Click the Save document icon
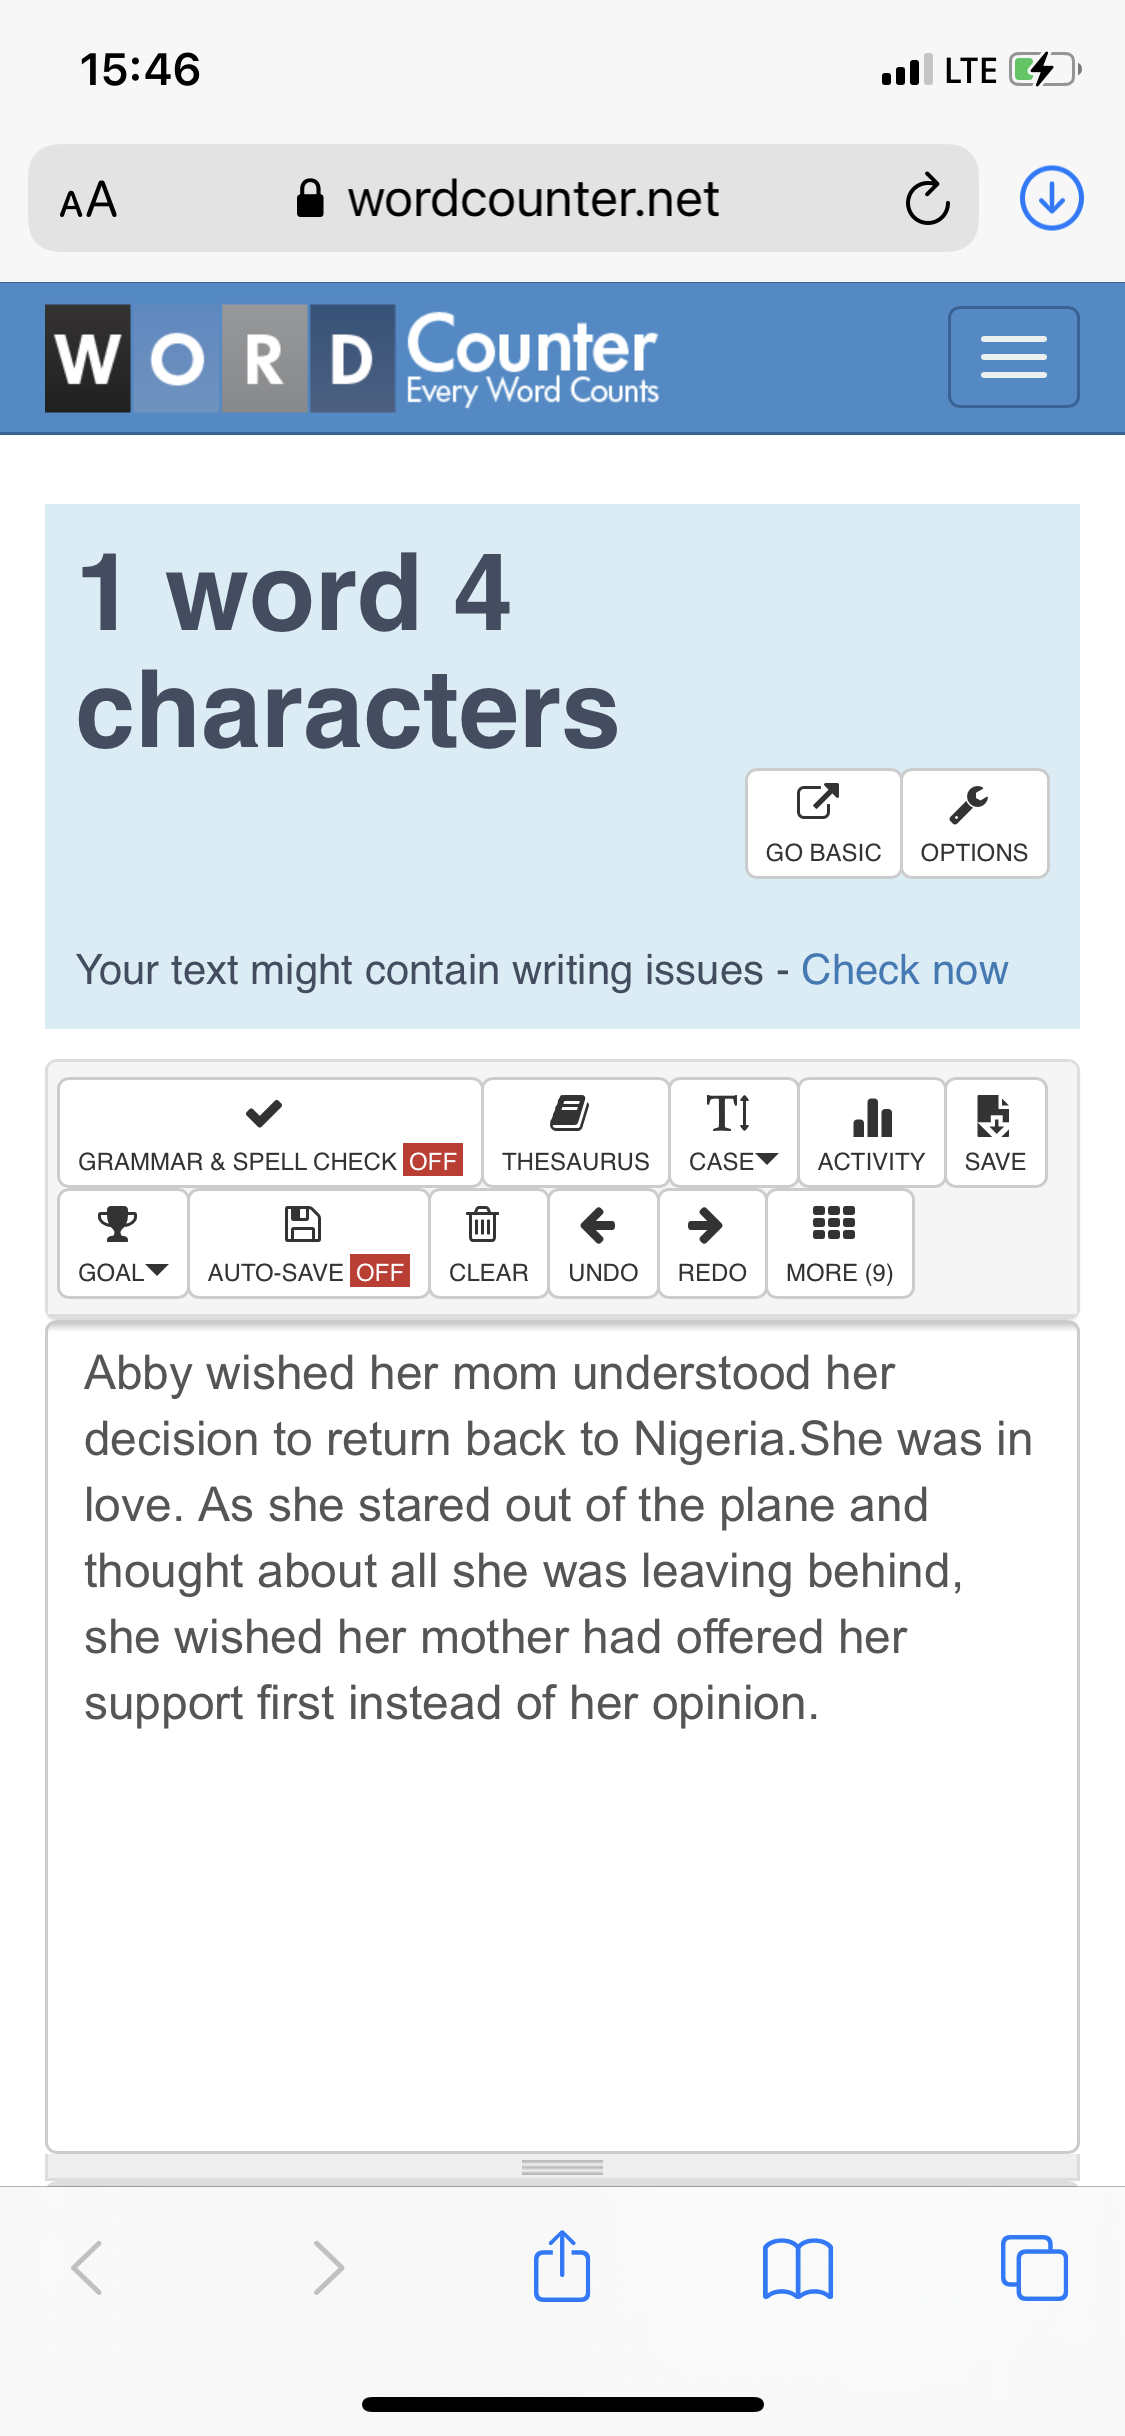 (995, 1133)
